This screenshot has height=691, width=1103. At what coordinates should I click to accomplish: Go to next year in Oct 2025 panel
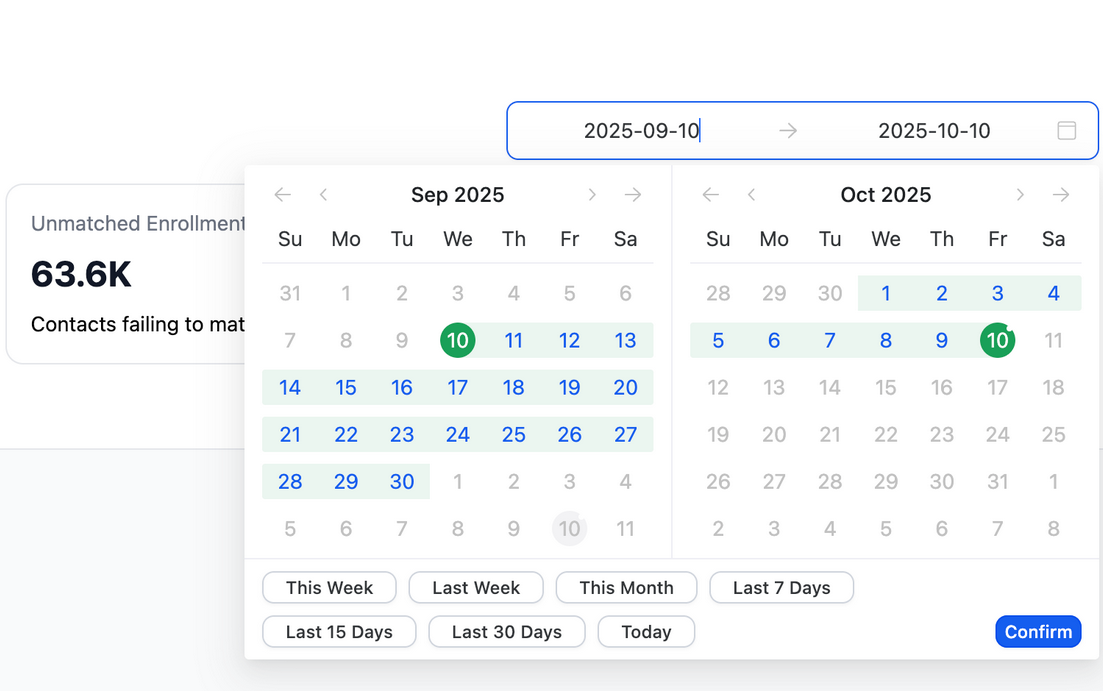click(1061, 195)
